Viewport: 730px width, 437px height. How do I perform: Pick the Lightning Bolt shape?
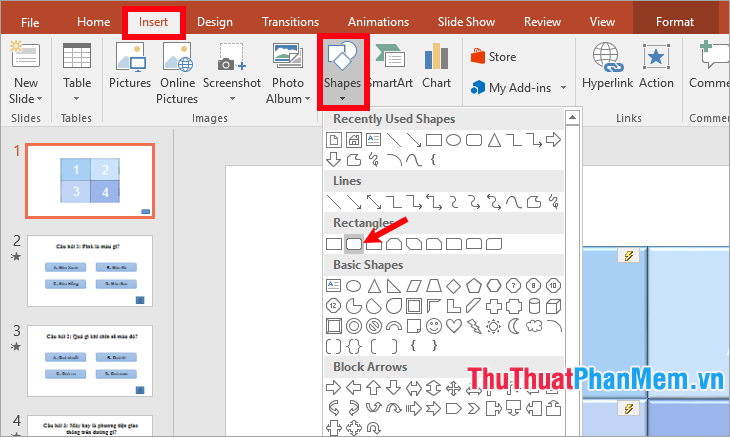pyautogui.click(x=474, y=326)
